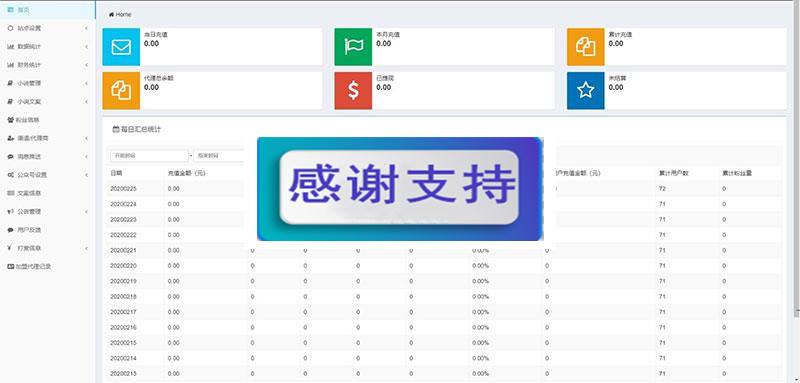Click the blue star icon for 未结算
The width and height of the screenshot is (800, 383).
pos(585,91)
